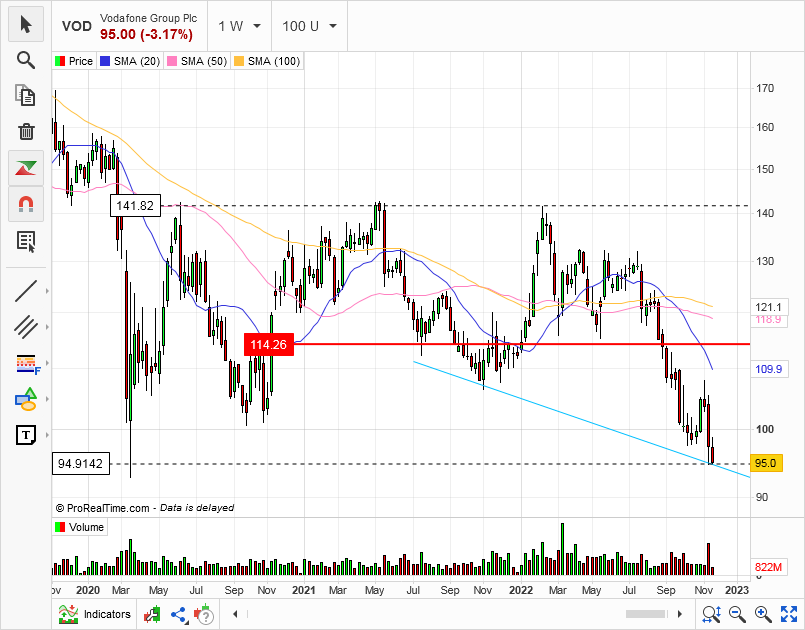Click the candlestick wrench settings icon
This screenshot has height=630, width=805.
pyautogui.click(x=152, y=614)
